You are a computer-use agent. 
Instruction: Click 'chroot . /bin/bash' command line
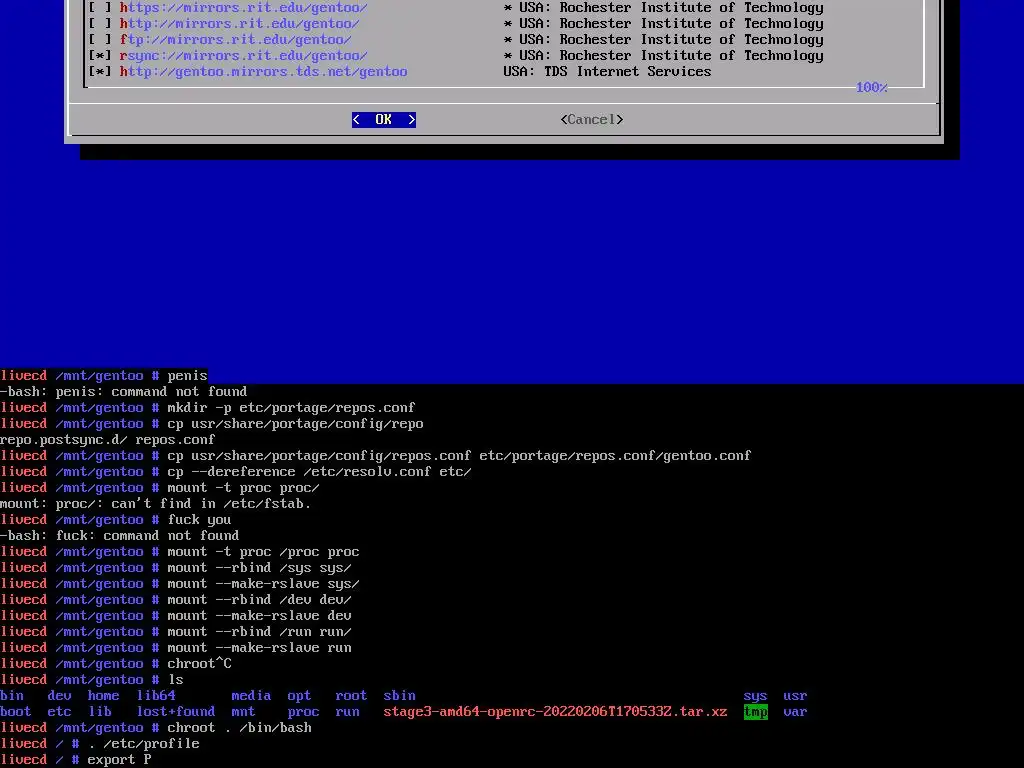click(239, 728)
